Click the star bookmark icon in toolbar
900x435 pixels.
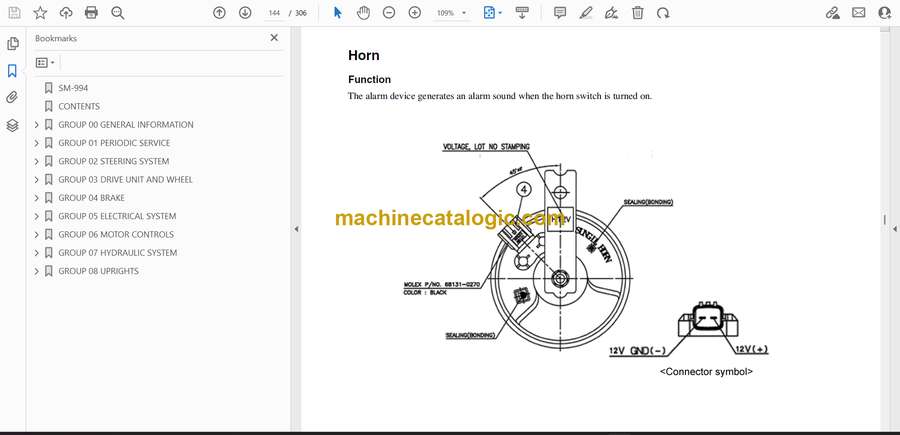coord(40,13)
